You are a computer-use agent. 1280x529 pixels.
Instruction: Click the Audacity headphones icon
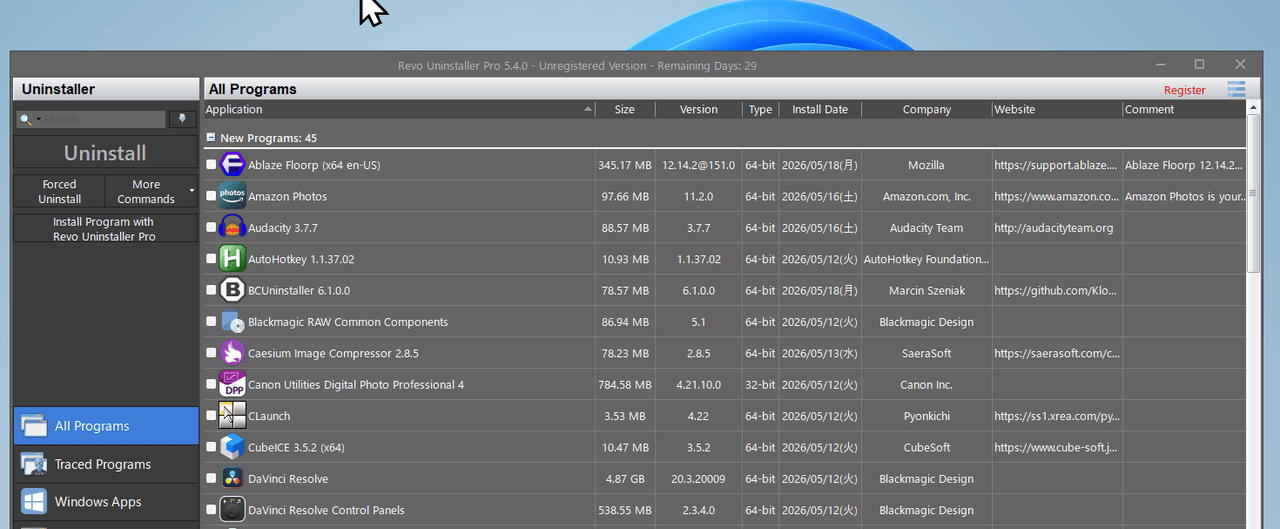232,228
